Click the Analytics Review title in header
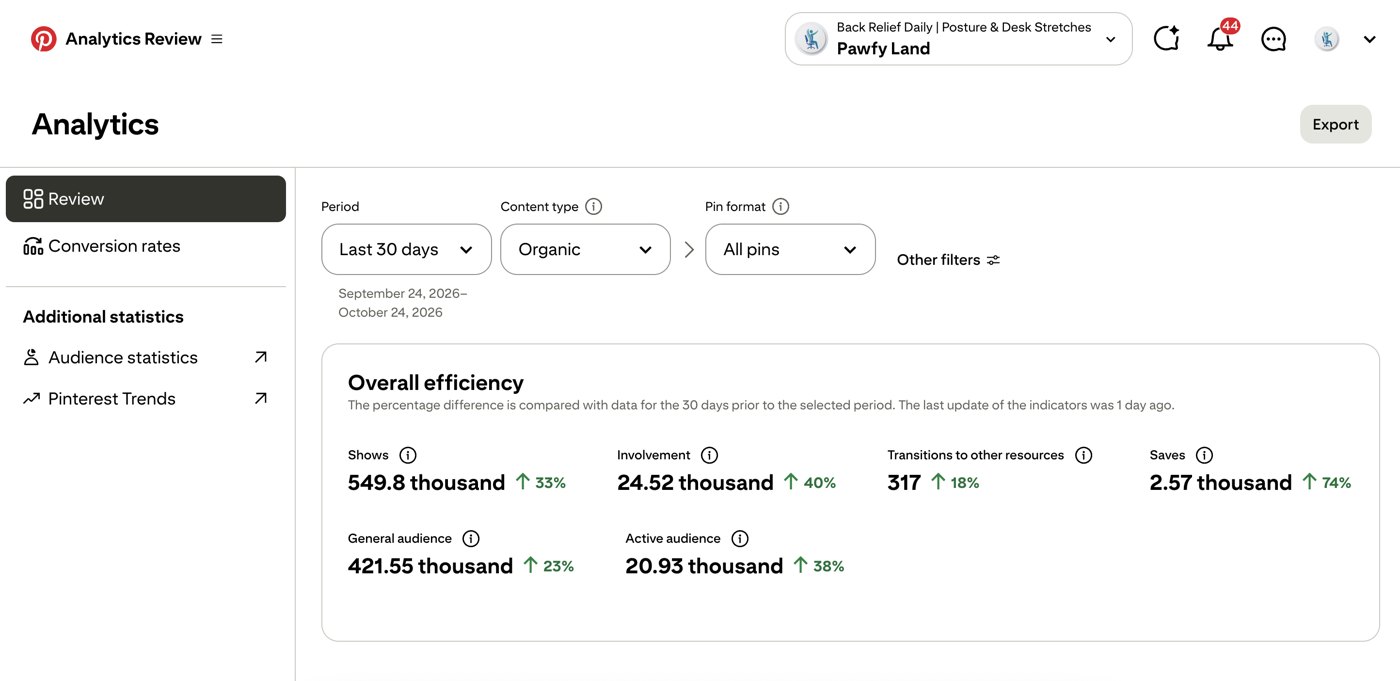This screenshot has height=681, width=1400. [133, 39]
